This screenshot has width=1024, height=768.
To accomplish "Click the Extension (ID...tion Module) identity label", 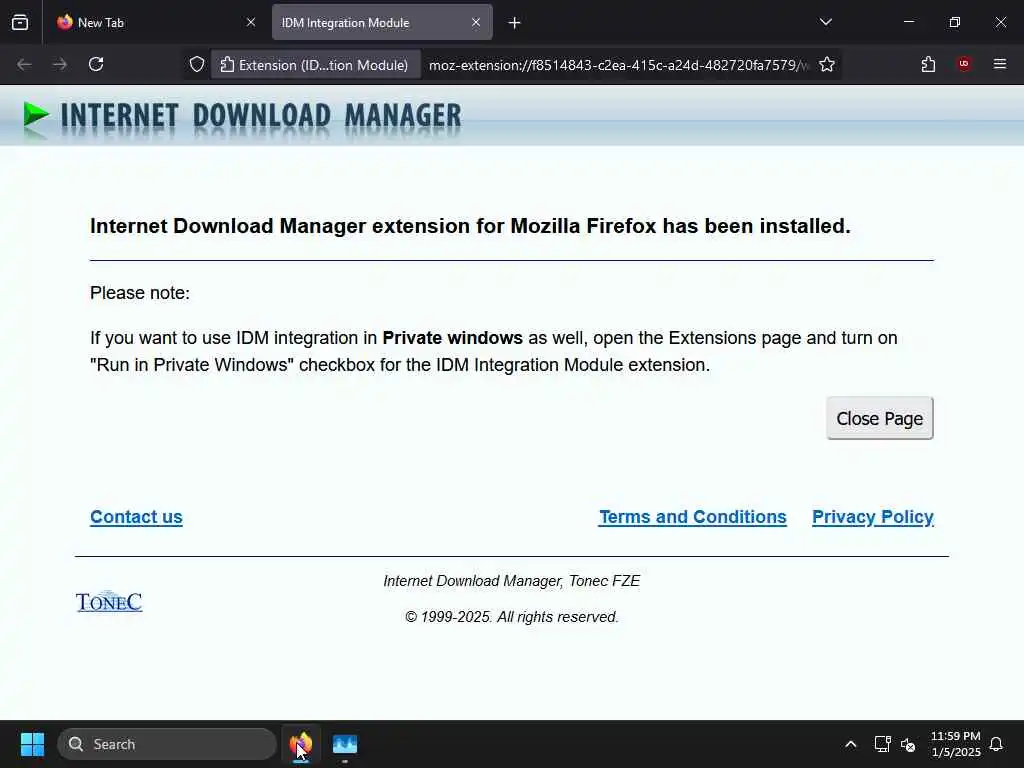I will pyautogui.click(x=315, y=65).
